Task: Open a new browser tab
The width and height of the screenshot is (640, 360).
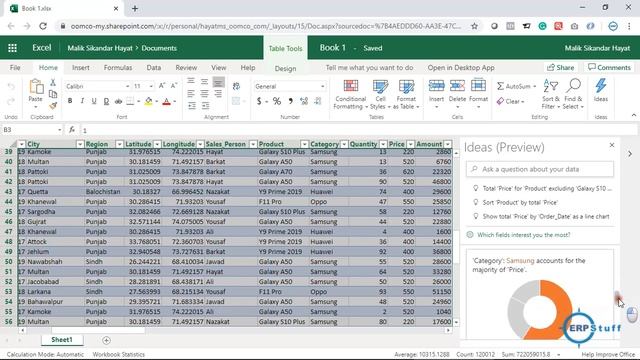Action: coord(135,8)
